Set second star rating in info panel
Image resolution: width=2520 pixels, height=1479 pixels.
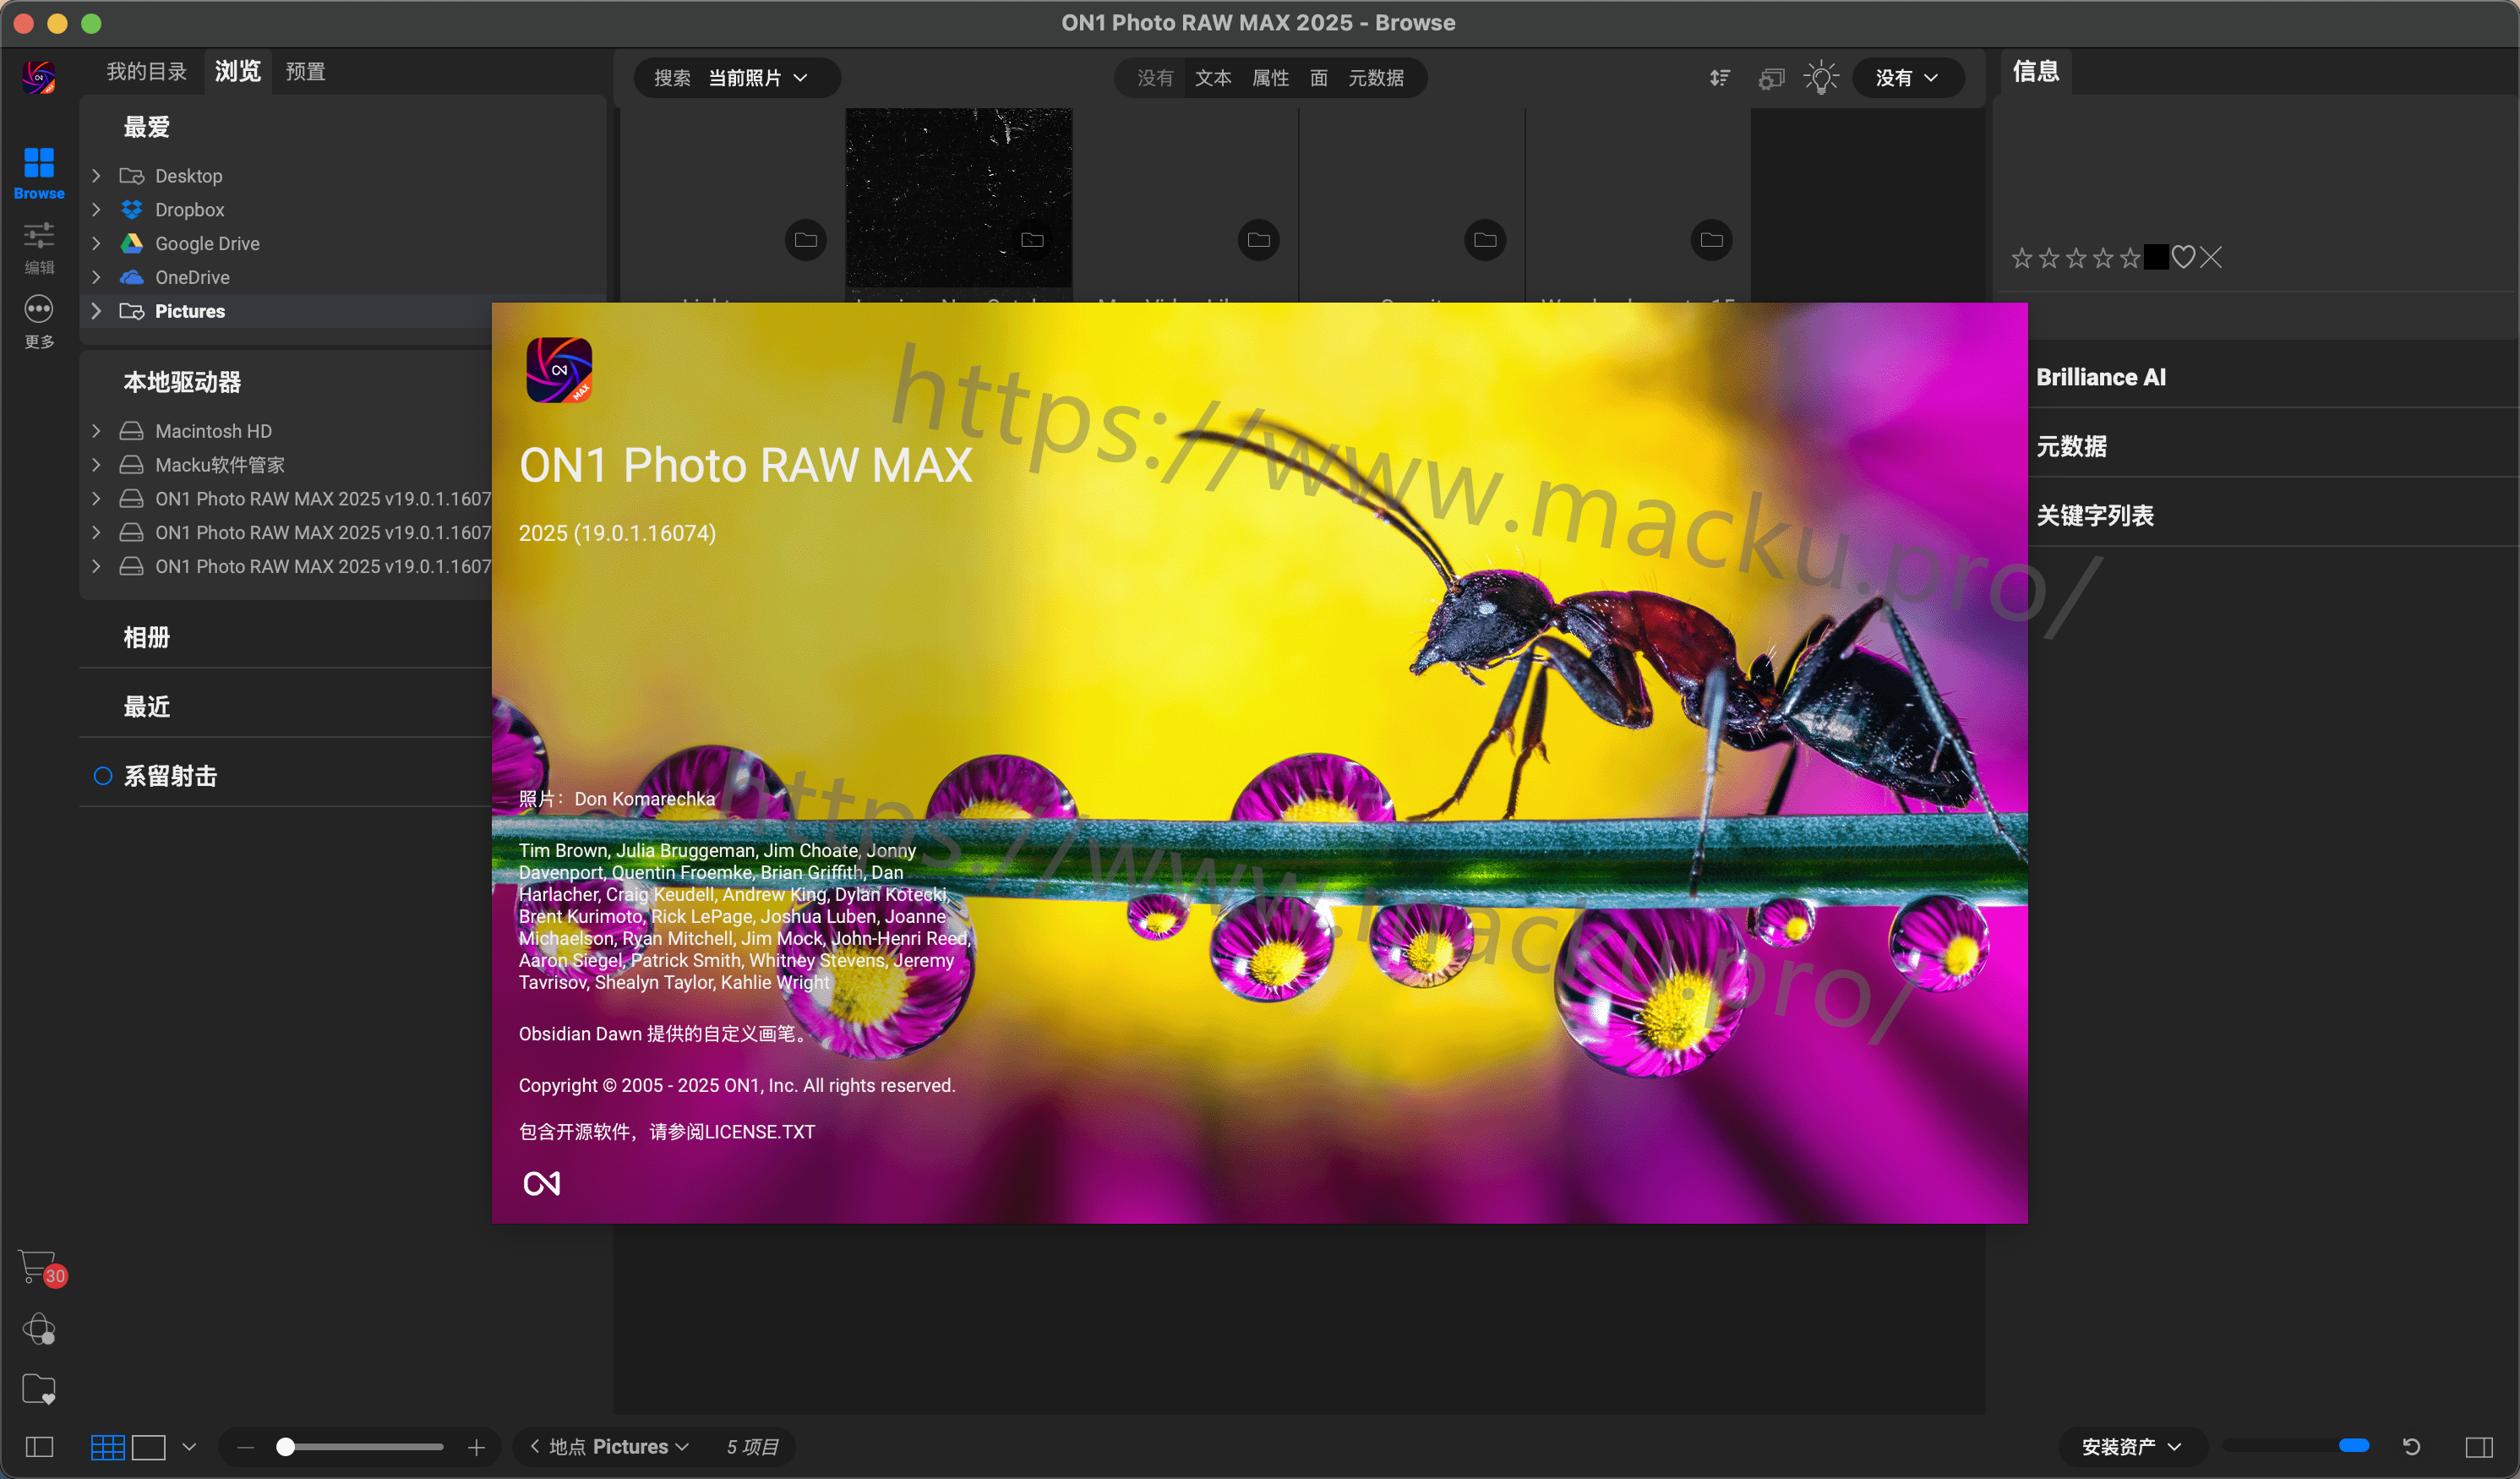coord(2049,258)
